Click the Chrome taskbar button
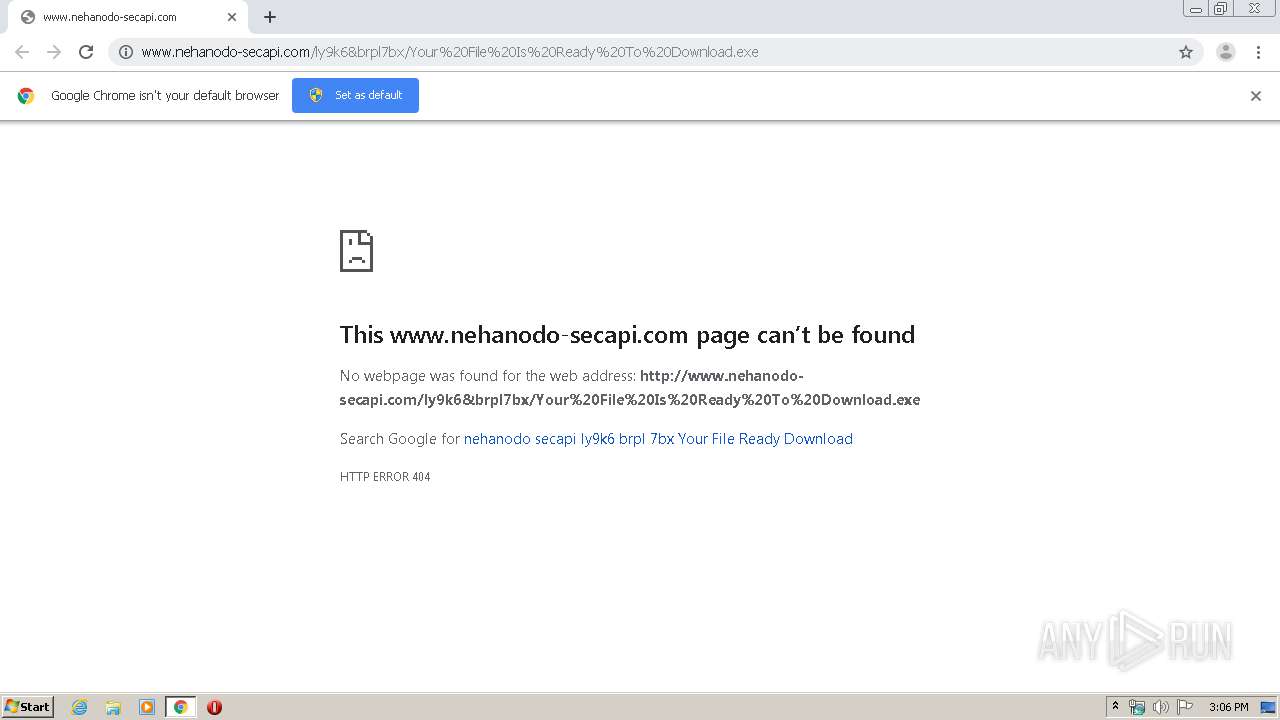The width and height of the screenshot is (1280, 720). 180,707
